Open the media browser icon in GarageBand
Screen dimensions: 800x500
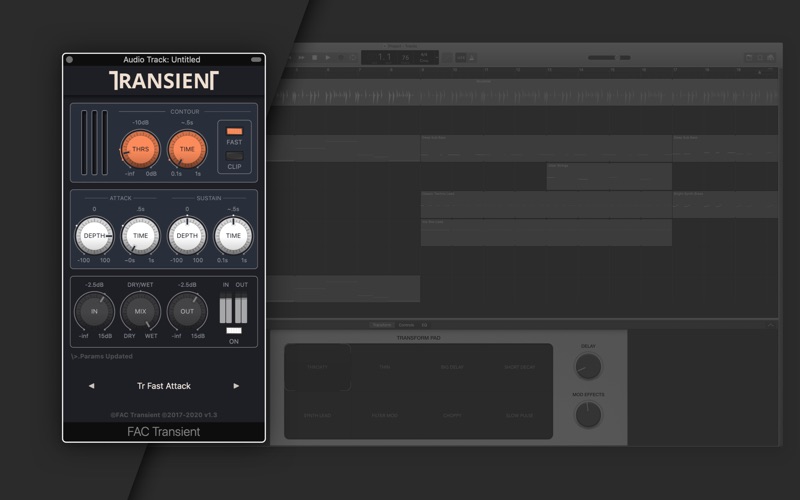pos(770,58)
